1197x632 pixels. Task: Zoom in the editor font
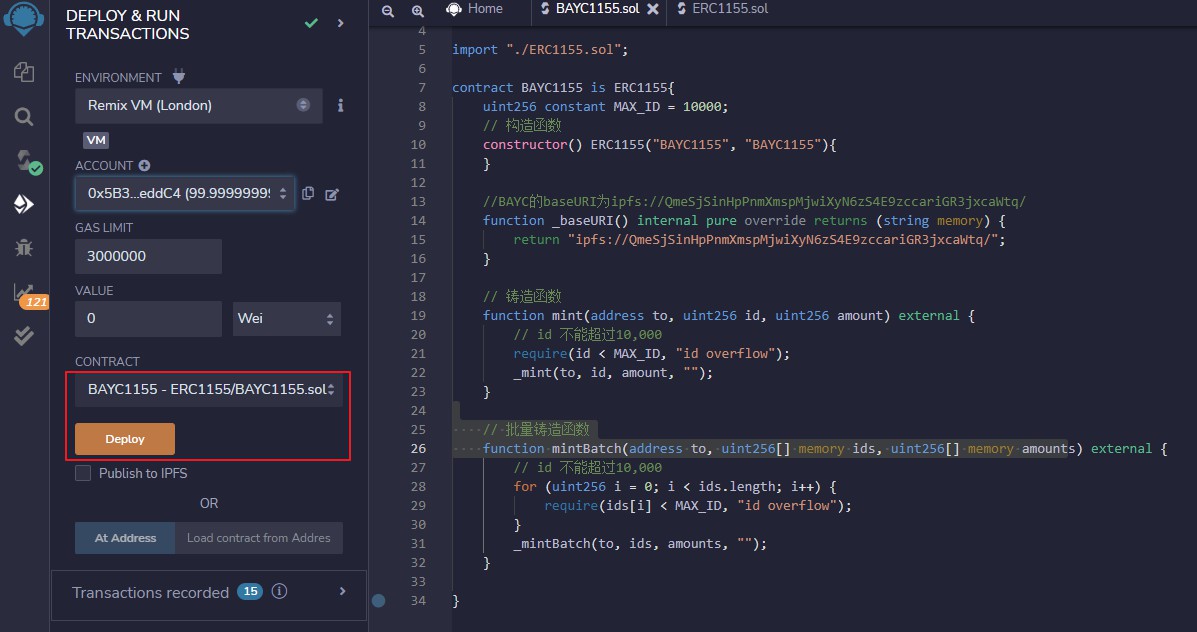pos(418,11)
